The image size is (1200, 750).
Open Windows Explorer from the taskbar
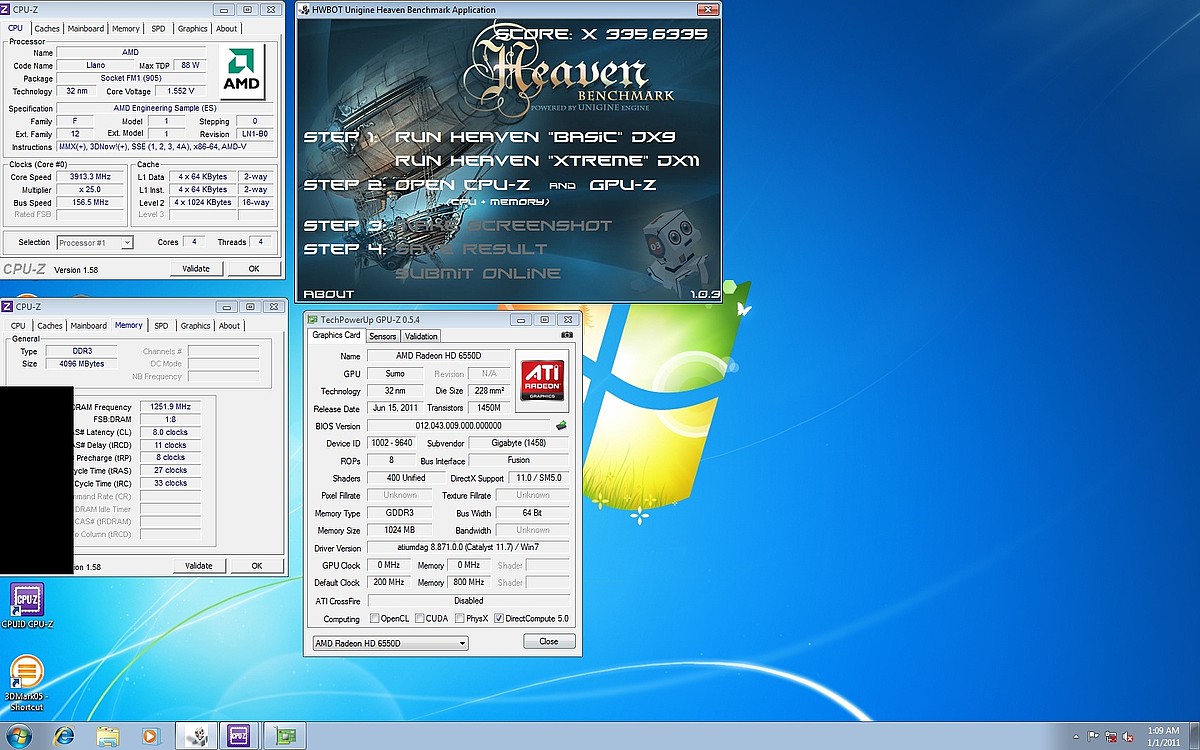tap(108, 736)
